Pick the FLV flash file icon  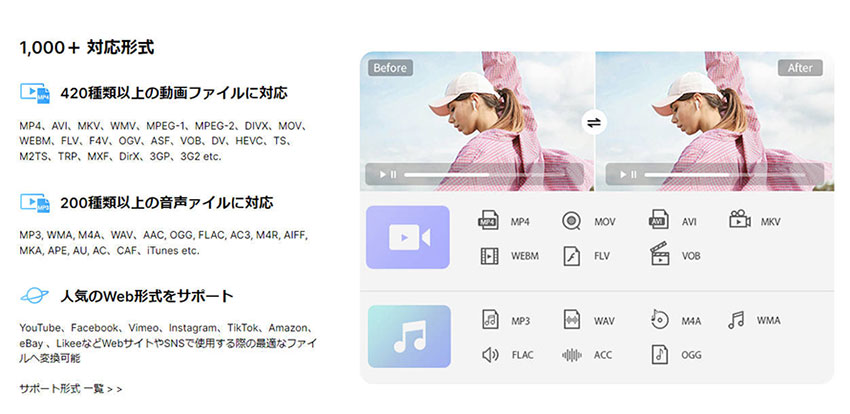[571, 256]
